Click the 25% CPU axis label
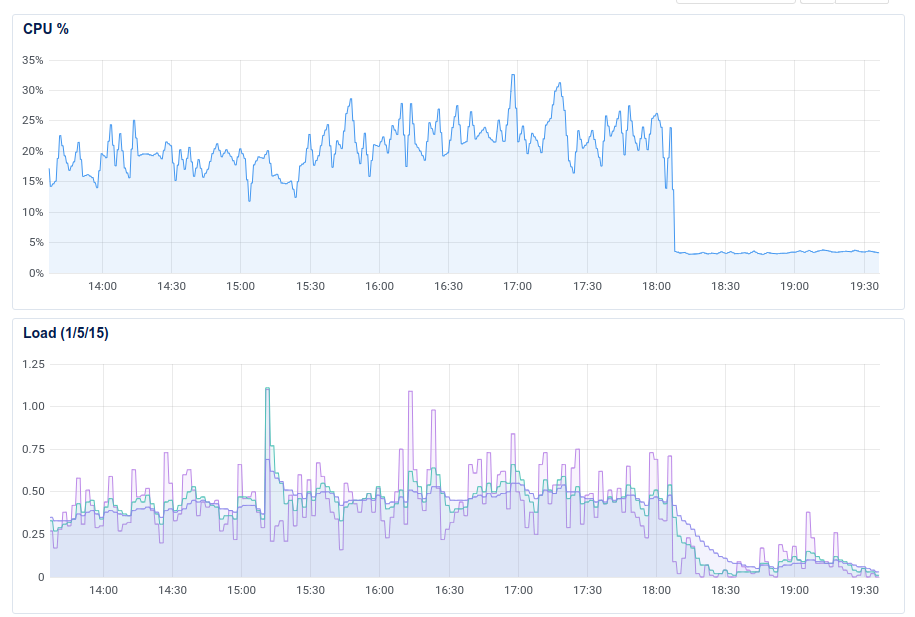 [x=33, y=121]
